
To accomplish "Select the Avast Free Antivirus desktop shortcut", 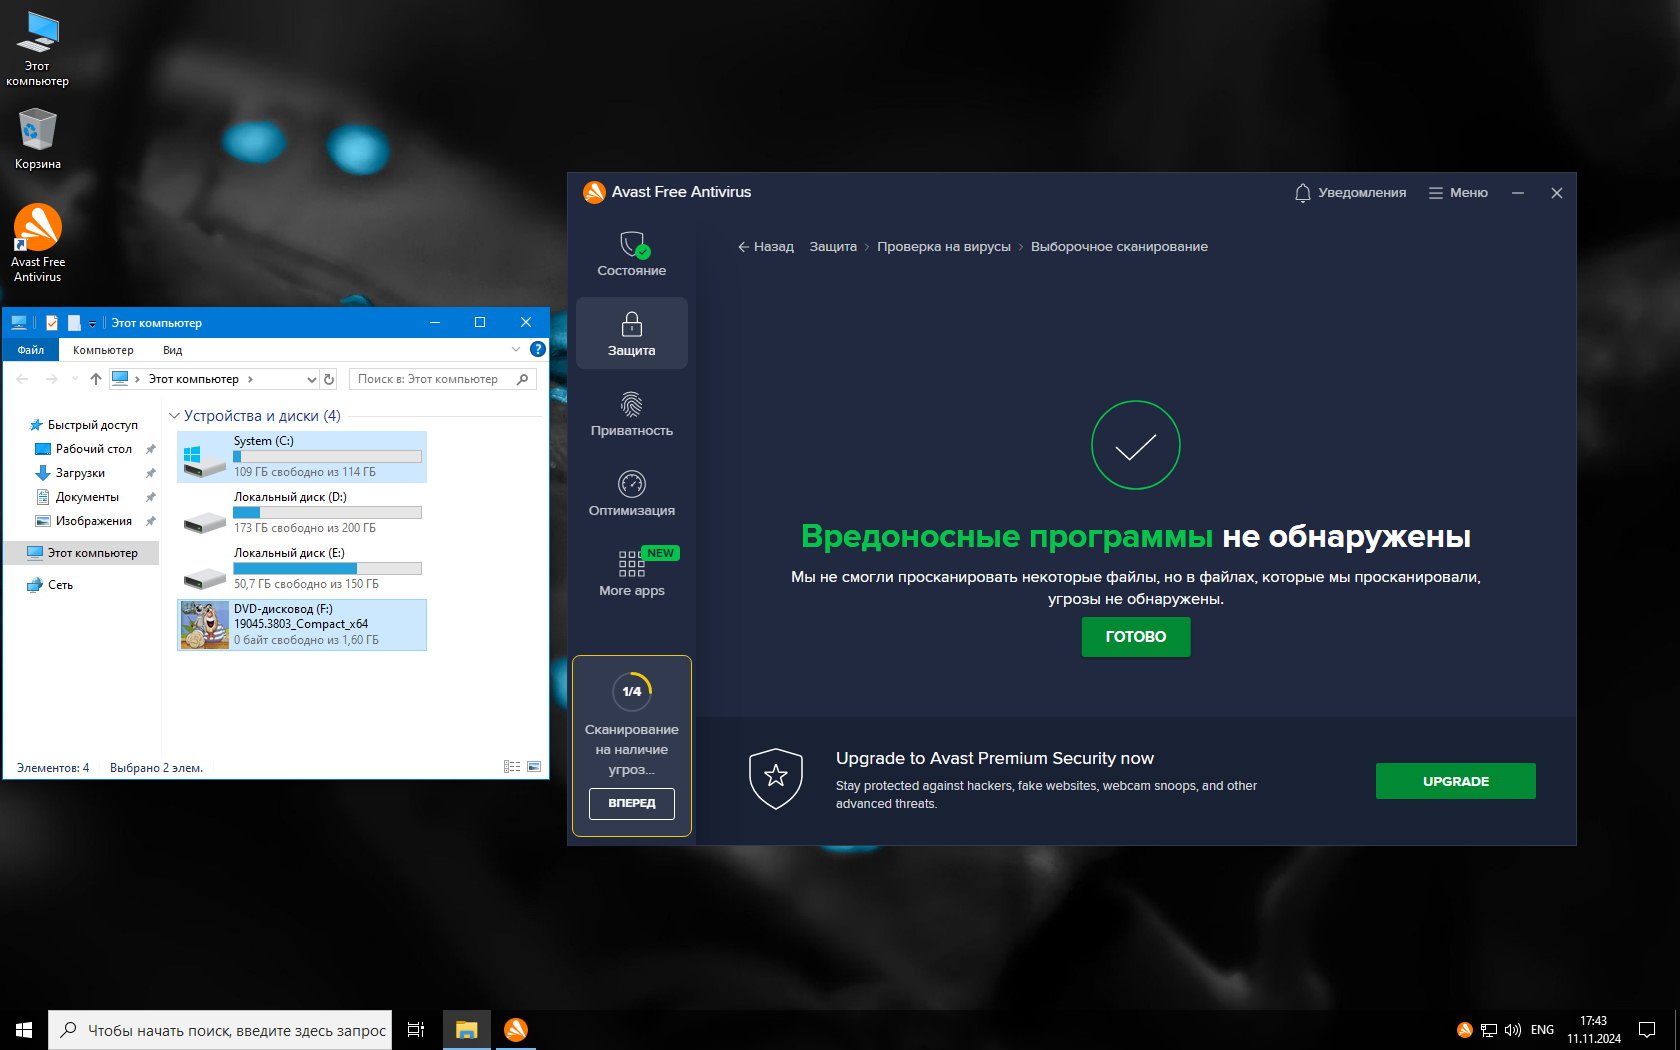I will click(38, 243).
